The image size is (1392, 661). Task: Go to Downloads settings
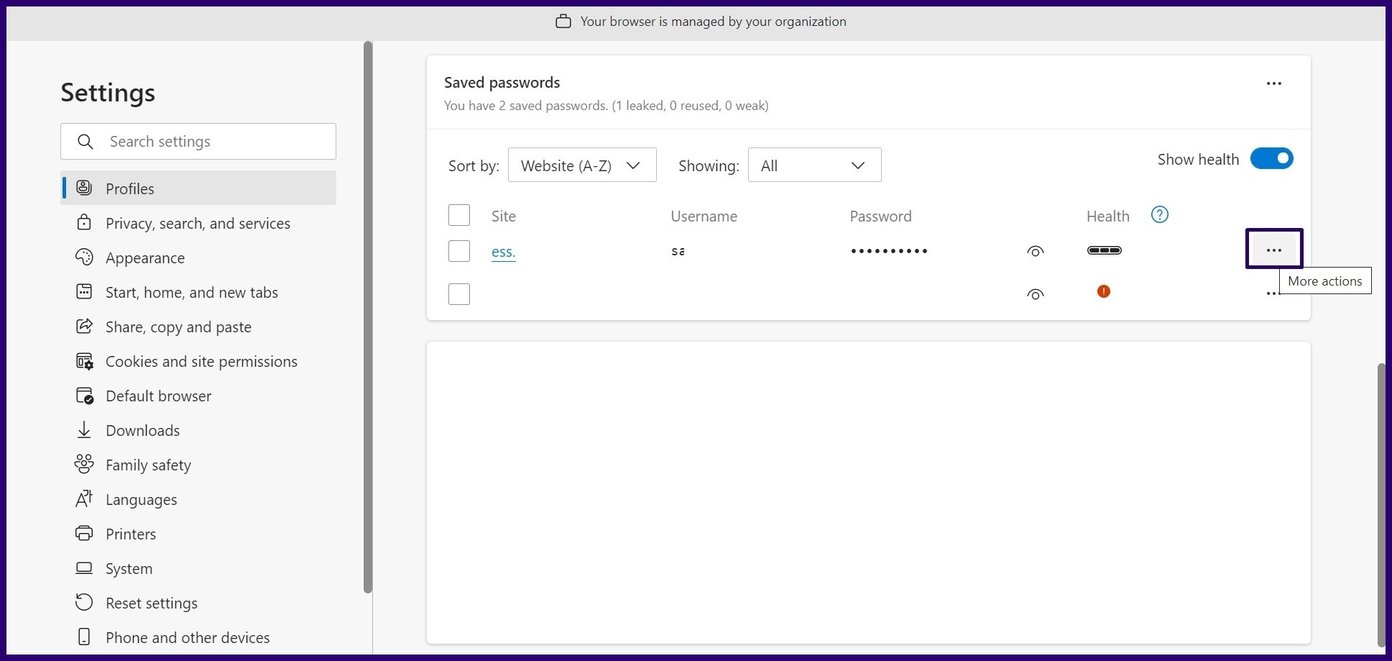tap(198, 430)
